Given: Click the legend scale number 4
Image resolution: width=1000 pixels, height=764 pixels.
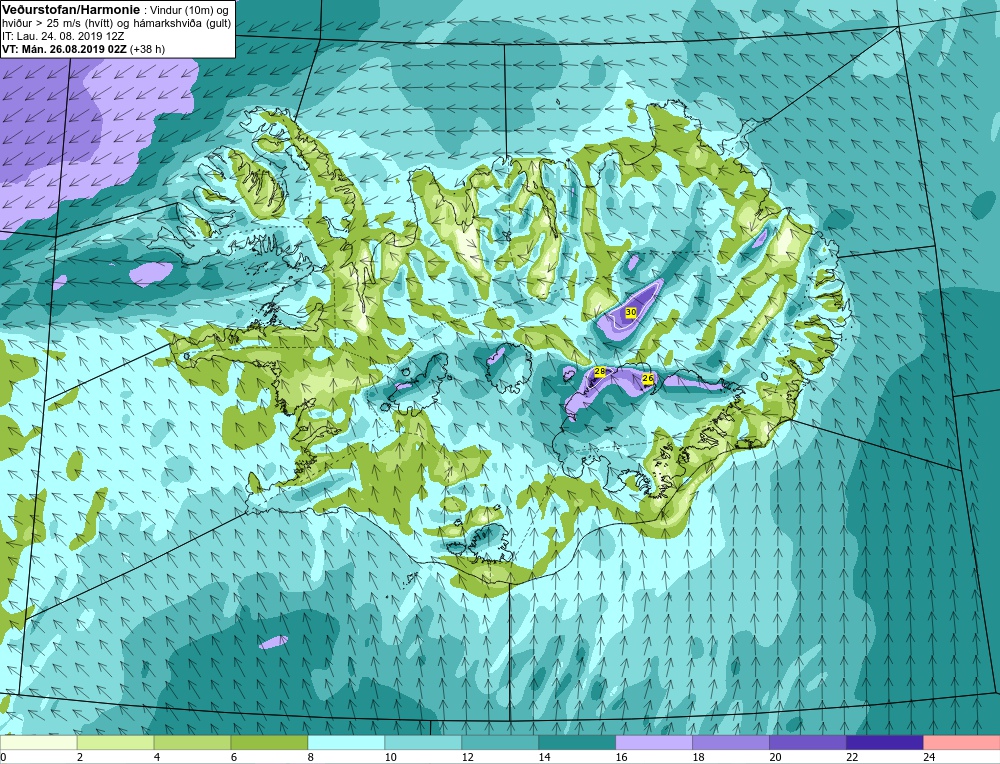Looking at the screenshot, I should coord(157,757).
